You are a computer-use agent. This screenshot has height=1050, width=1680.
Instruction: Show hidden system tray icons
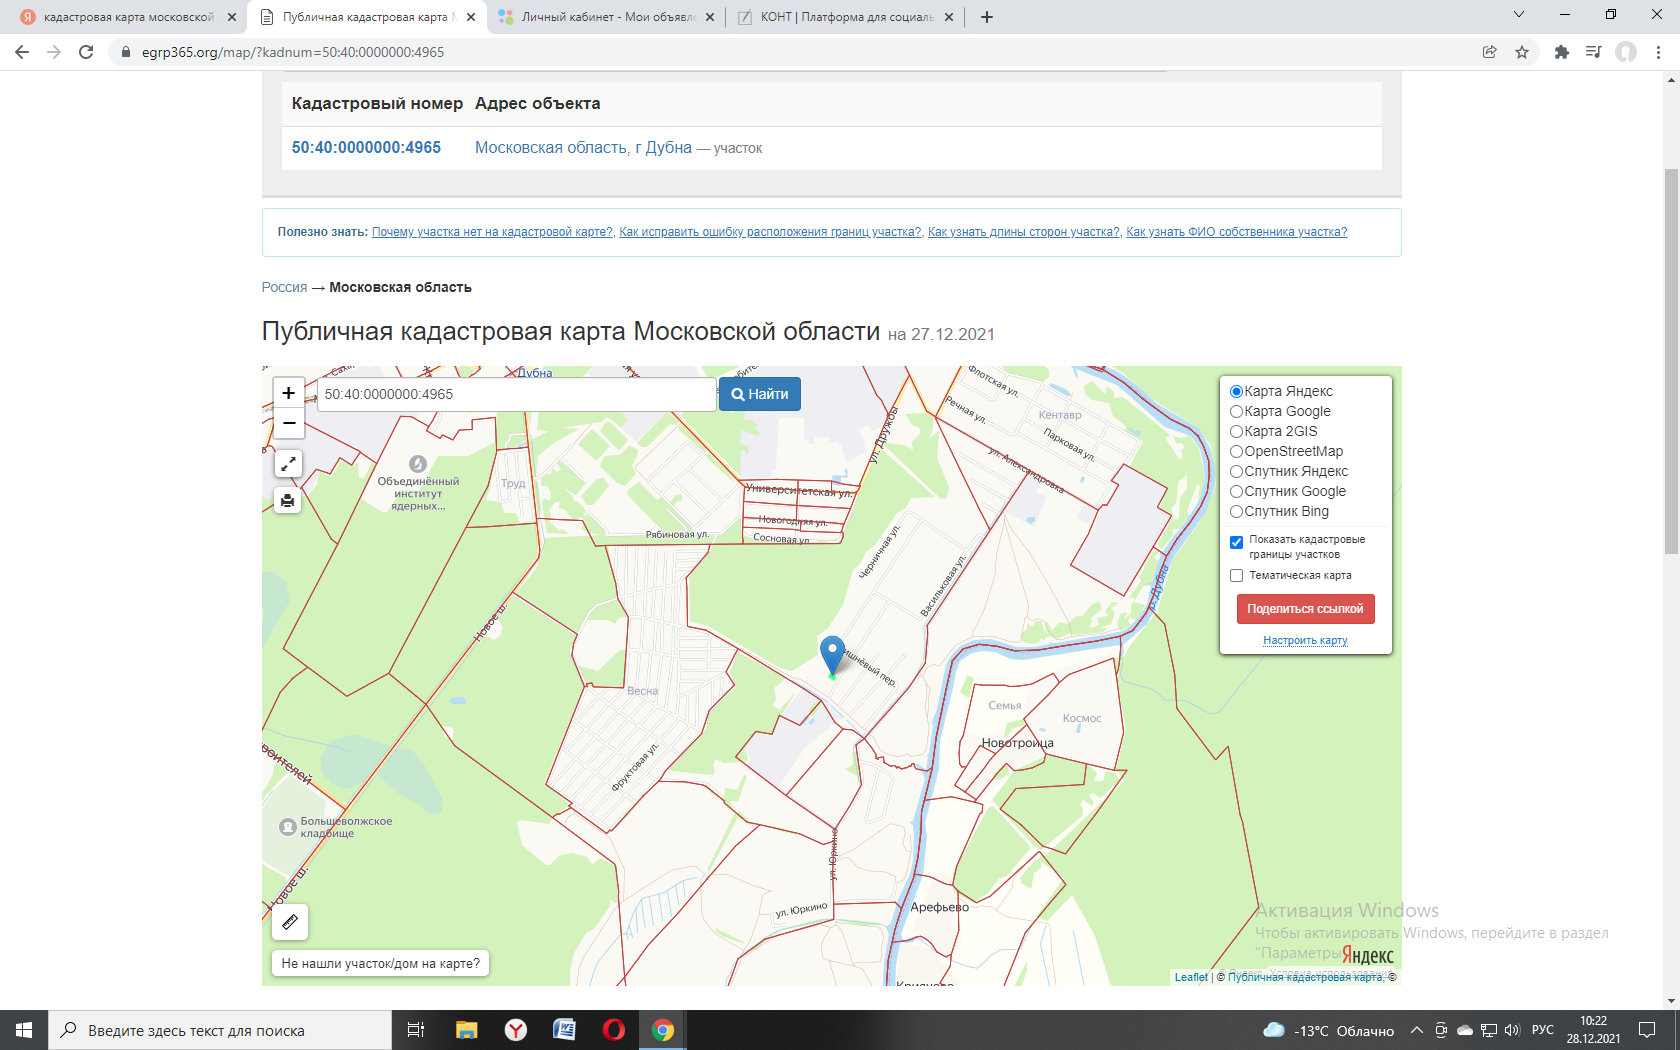tap(1416, 1030)
